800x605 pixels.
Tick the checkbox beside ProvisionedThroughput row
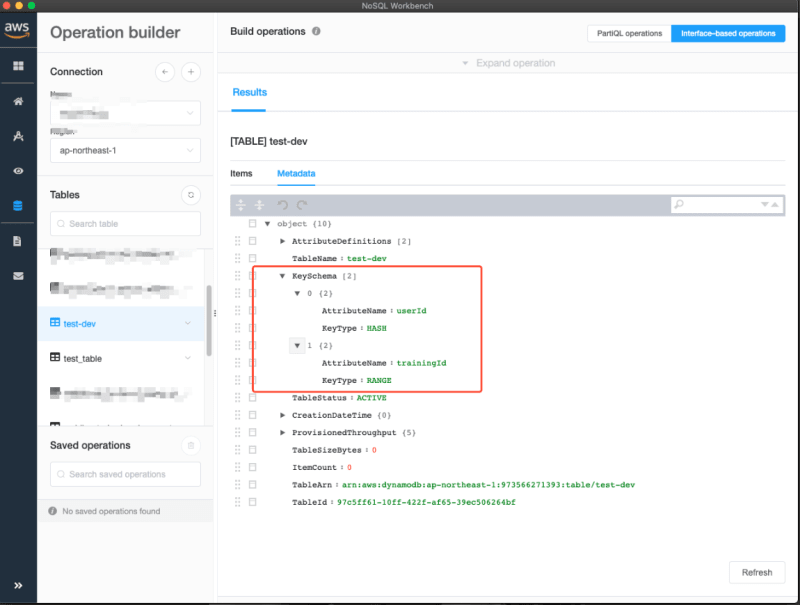click(x=253, y=432)
